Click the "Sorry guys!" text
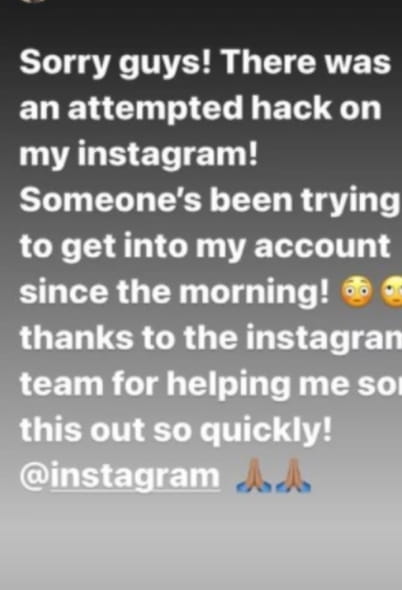The height and width of the screenshot is (590, 402). (x=116, y=63)
